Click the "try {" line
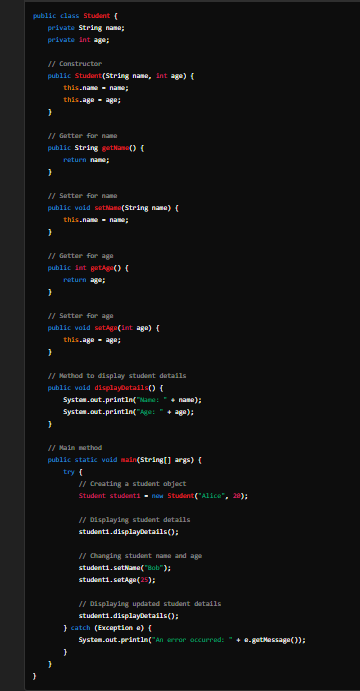The height and width of the screenshot is (691, 360). 73,472
